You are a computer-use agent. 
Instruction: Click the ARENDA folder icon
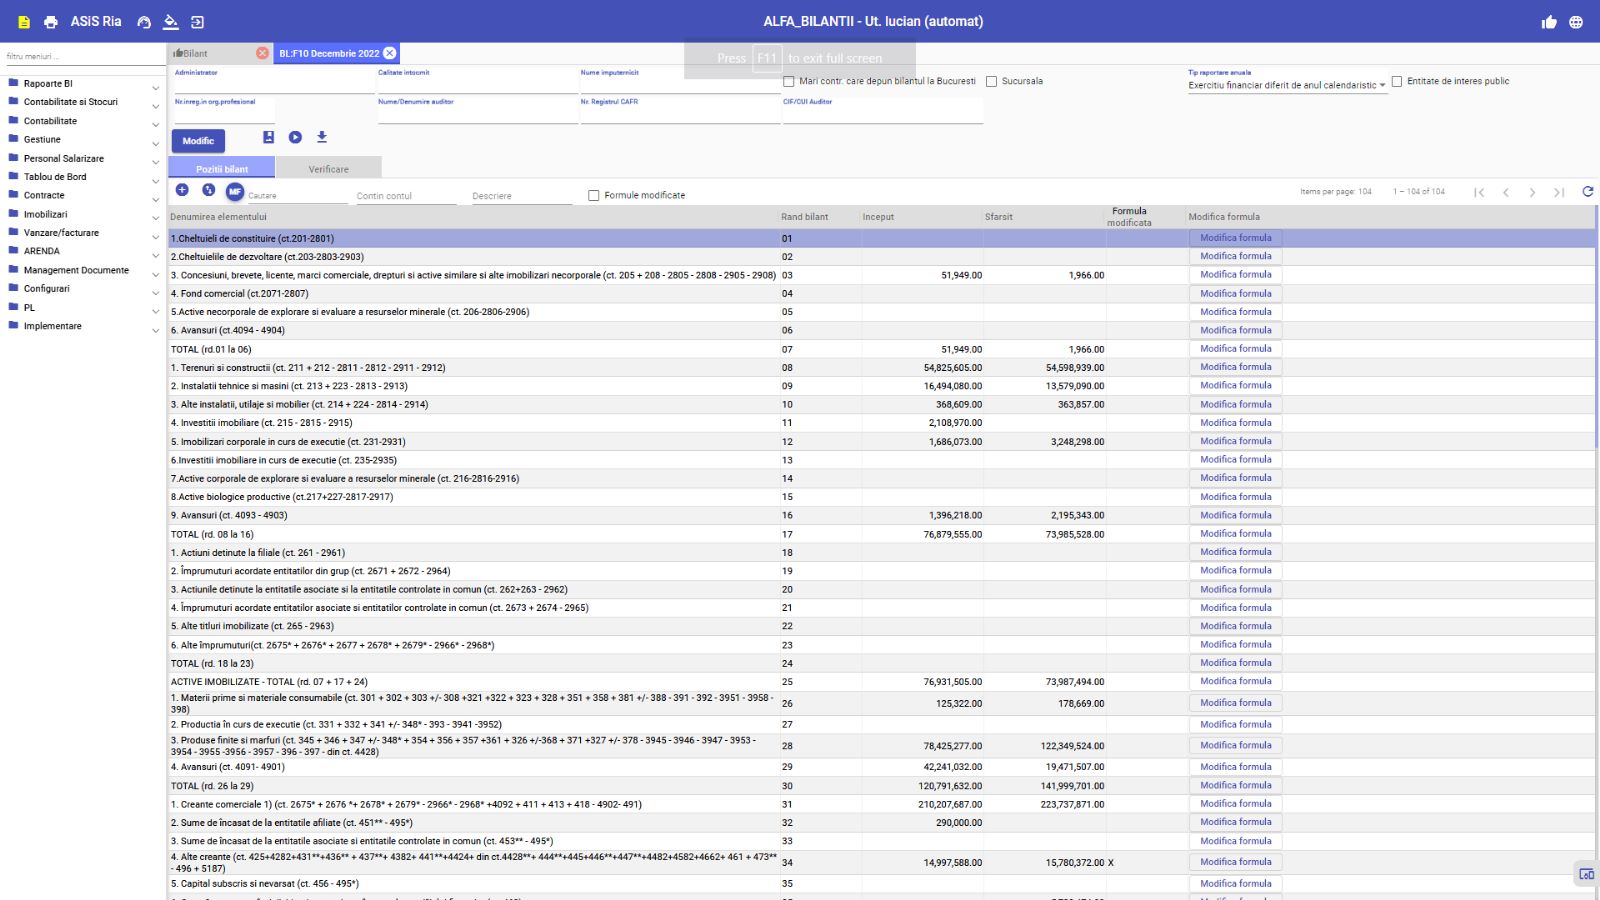click(x=14, y=251)
